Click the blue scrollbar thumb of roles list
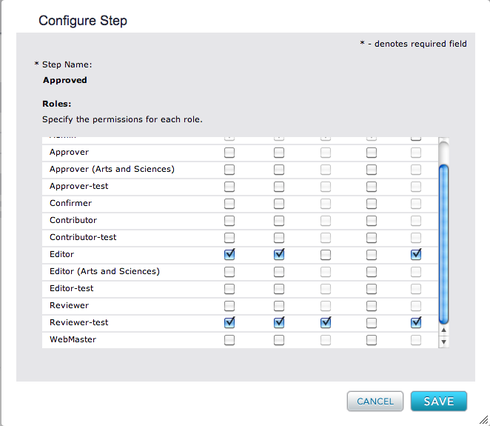490x426 pixels. click(444, 244)
